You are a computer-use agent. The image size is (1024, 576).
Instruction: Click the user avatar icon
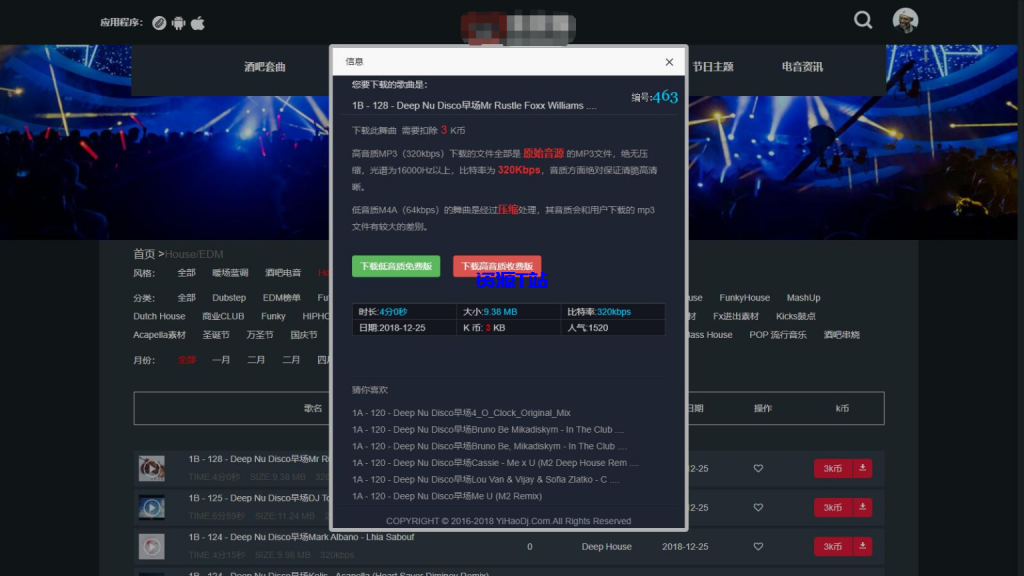pos(905,19)
